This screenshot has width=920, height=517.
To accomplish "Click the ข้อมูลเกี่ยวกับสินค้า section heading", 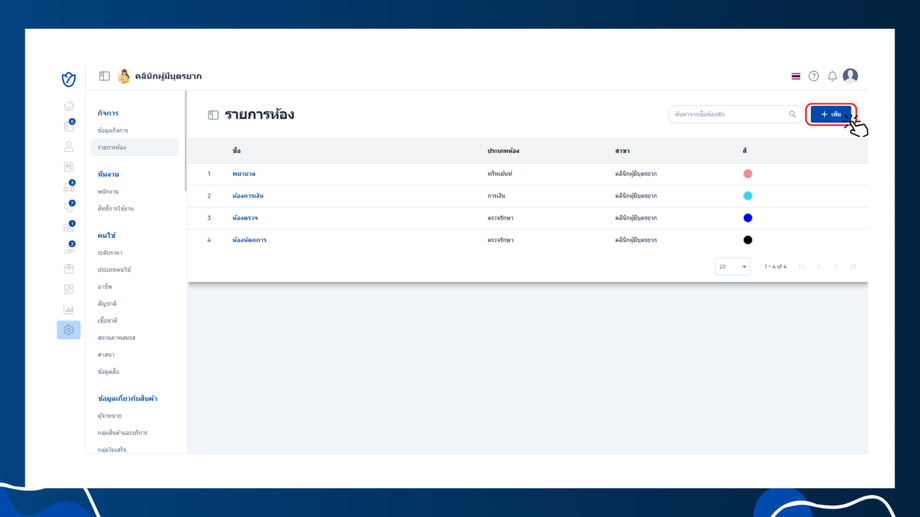I will pyautogui.click(x=127, y=398).
